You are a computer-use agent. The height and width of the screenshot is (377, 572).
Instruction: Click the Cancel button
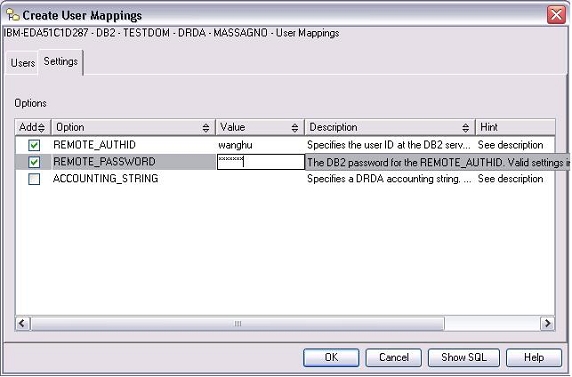[394, 357]
